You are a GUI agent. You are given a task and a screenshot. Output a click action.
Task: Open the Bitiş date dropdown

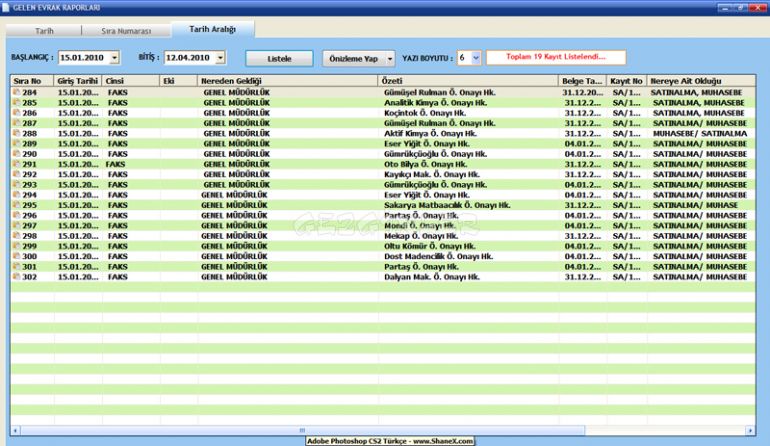[220, 59]
